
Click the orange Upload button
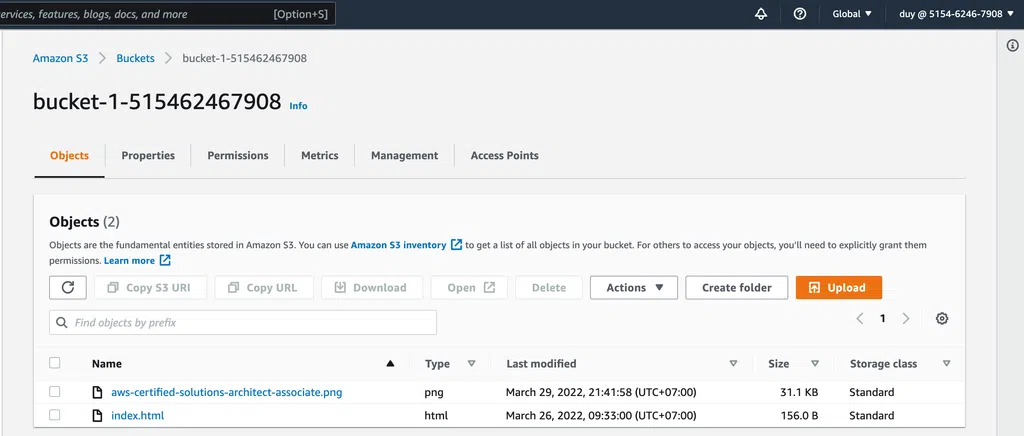click(x=839, y=287)
